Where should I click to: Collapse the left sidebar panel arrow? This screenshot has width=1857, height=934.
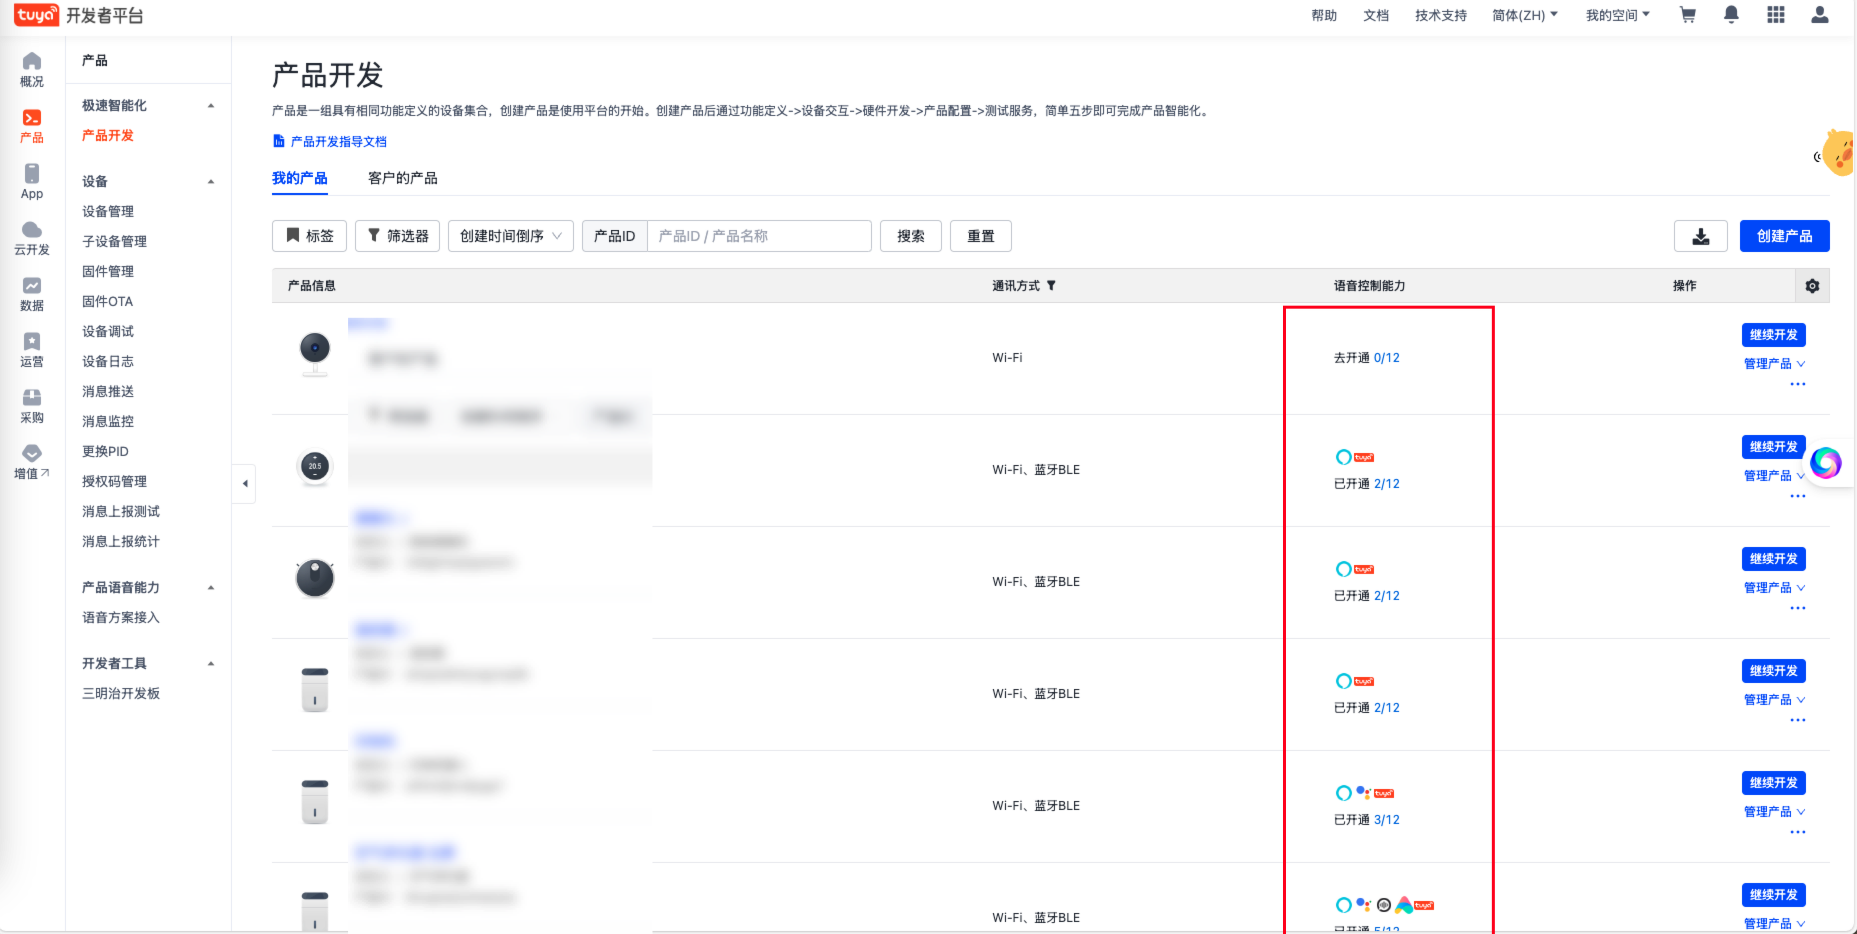[245, 484]
